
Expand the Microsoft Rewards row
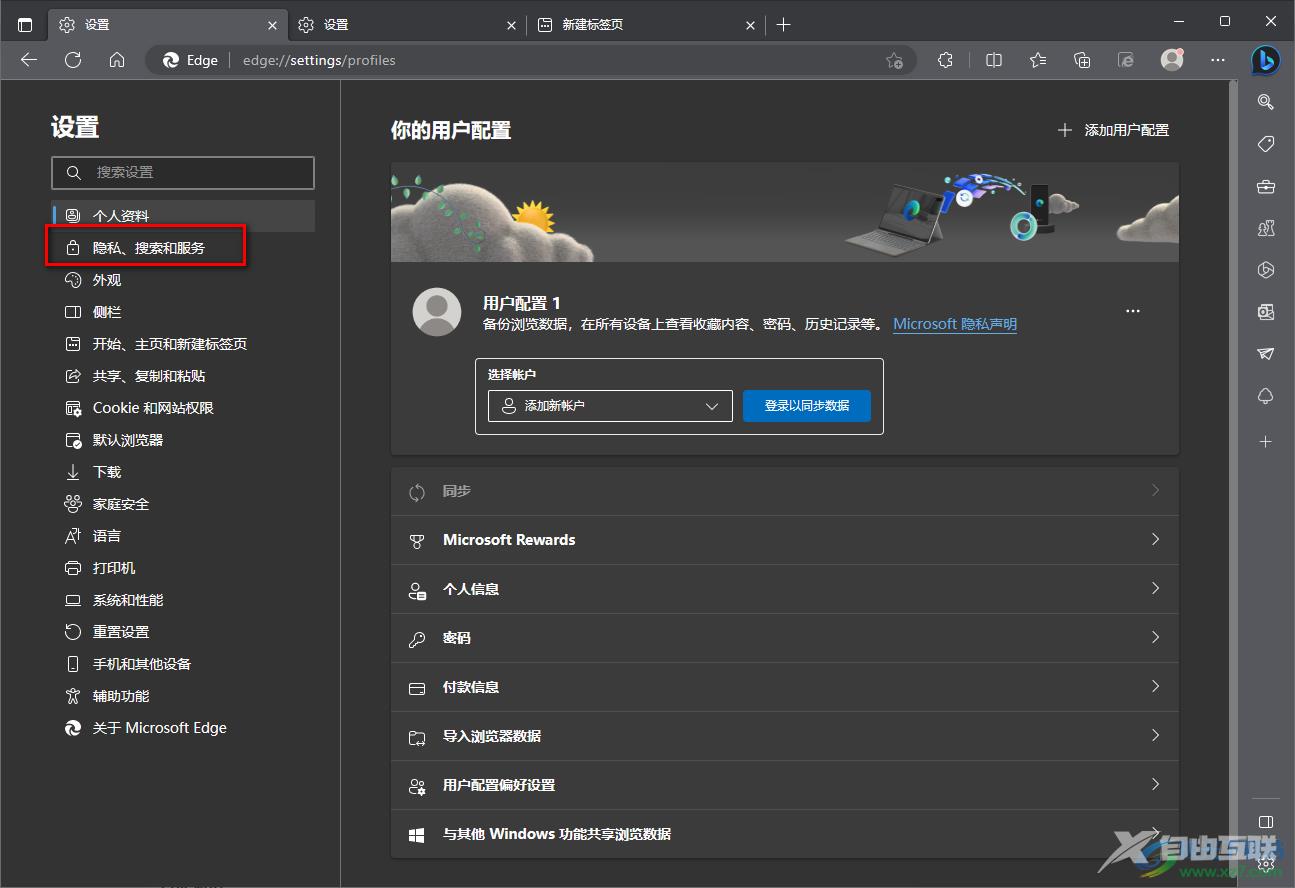tap(785, 540)
